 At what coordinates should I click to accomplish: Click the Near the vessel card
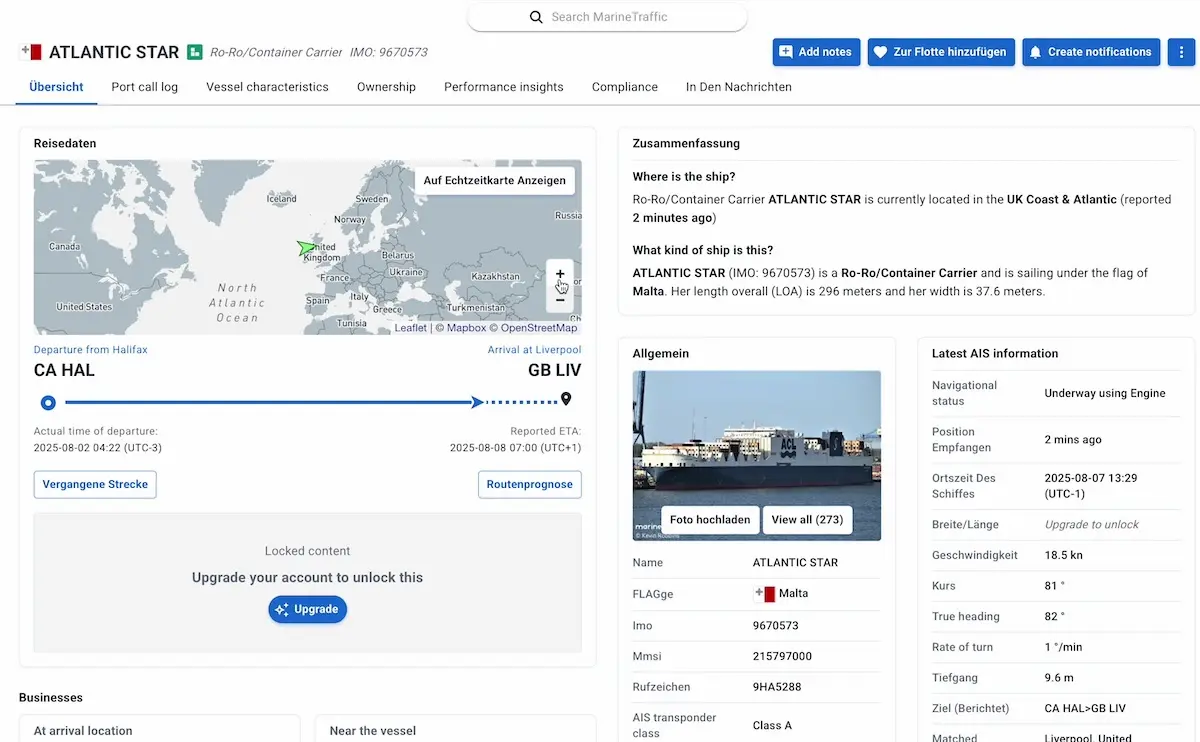(455, 729)
